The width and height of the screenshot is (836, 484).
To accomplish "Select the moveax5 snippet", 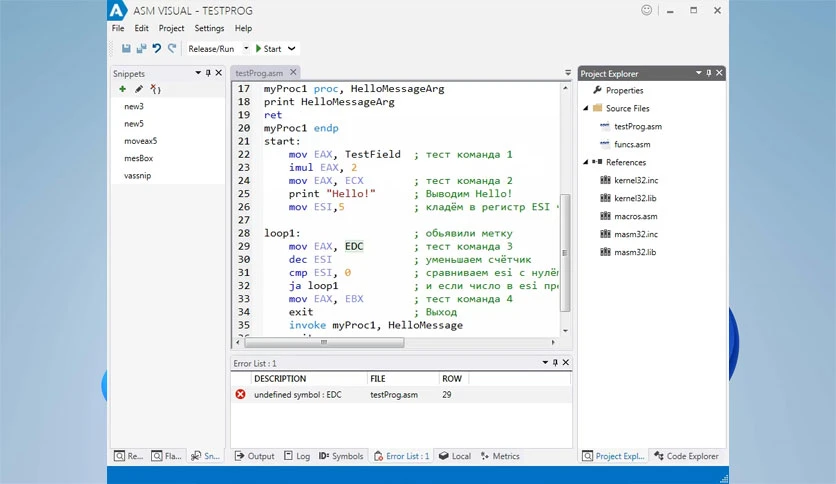I will [141, 141].
